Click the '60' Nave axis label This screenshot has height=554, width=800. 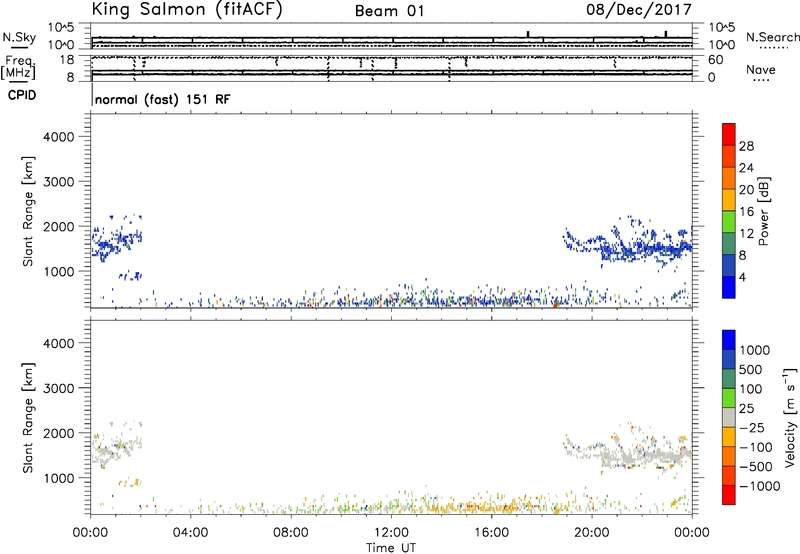(x=715, y=60)
